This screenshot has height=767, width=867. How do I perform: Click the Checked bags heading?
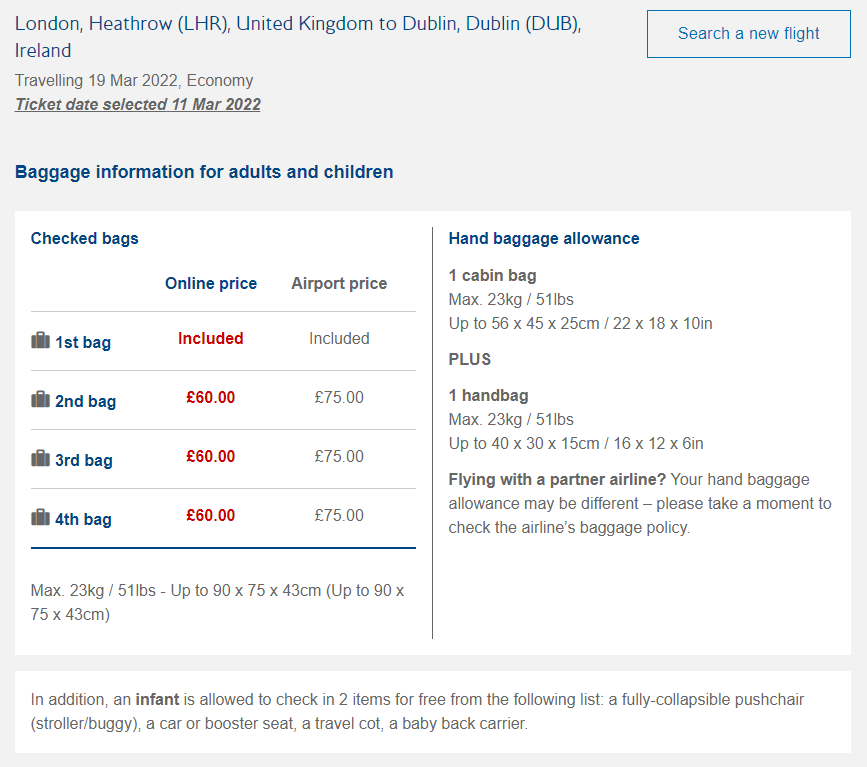(x=85, y=238)
